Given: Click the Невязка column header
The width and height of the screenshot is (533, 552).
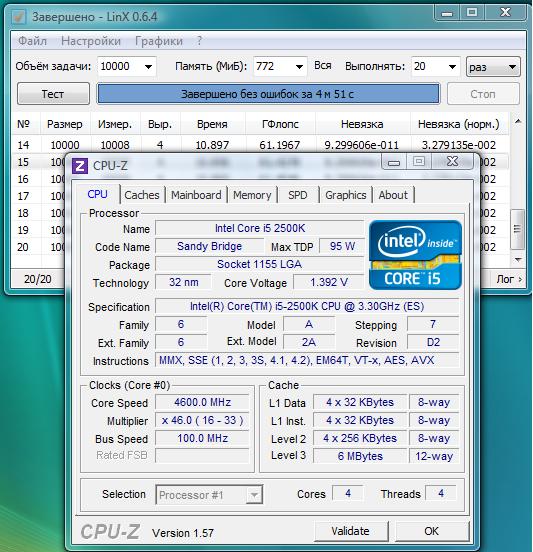Looking at the screenshot, I should 362,124.
